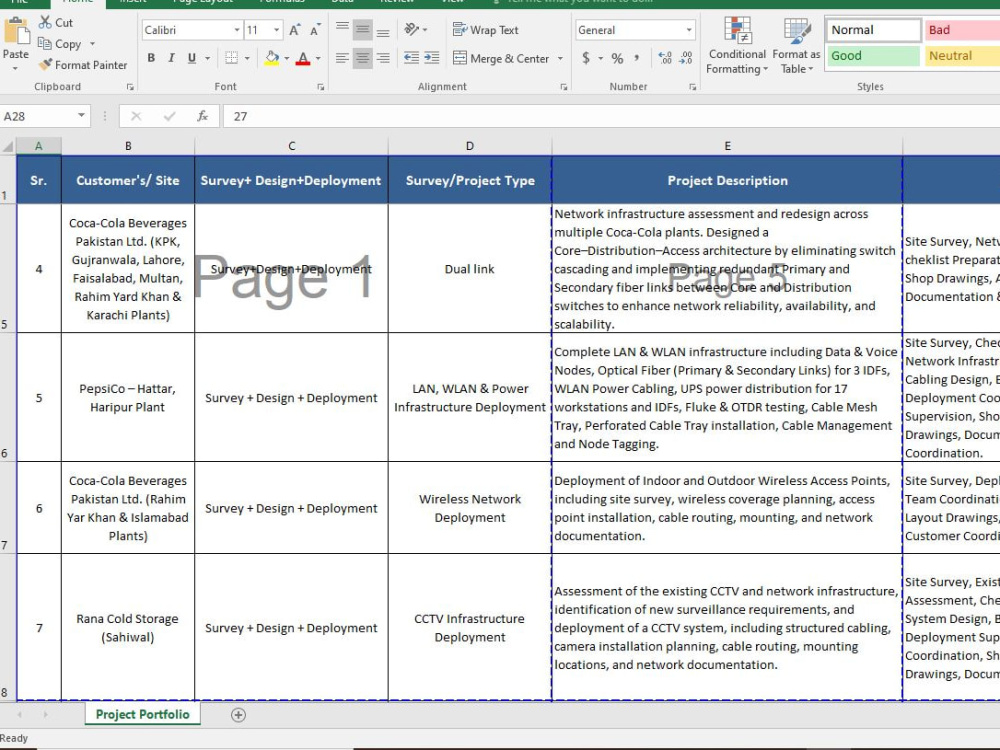
Task: Open font color options arrow
Action: pyautogui.click(x=318, y=58)
